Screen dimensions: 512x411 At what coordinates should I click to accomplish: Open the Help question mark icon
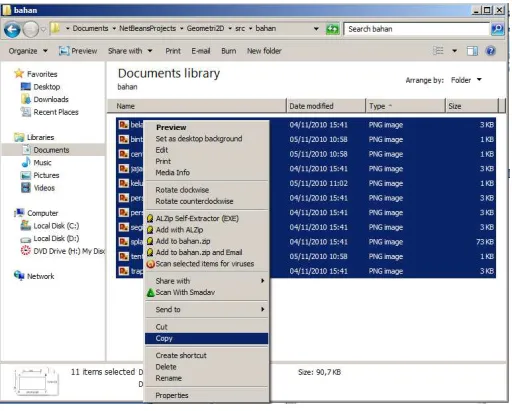[490, 51]
